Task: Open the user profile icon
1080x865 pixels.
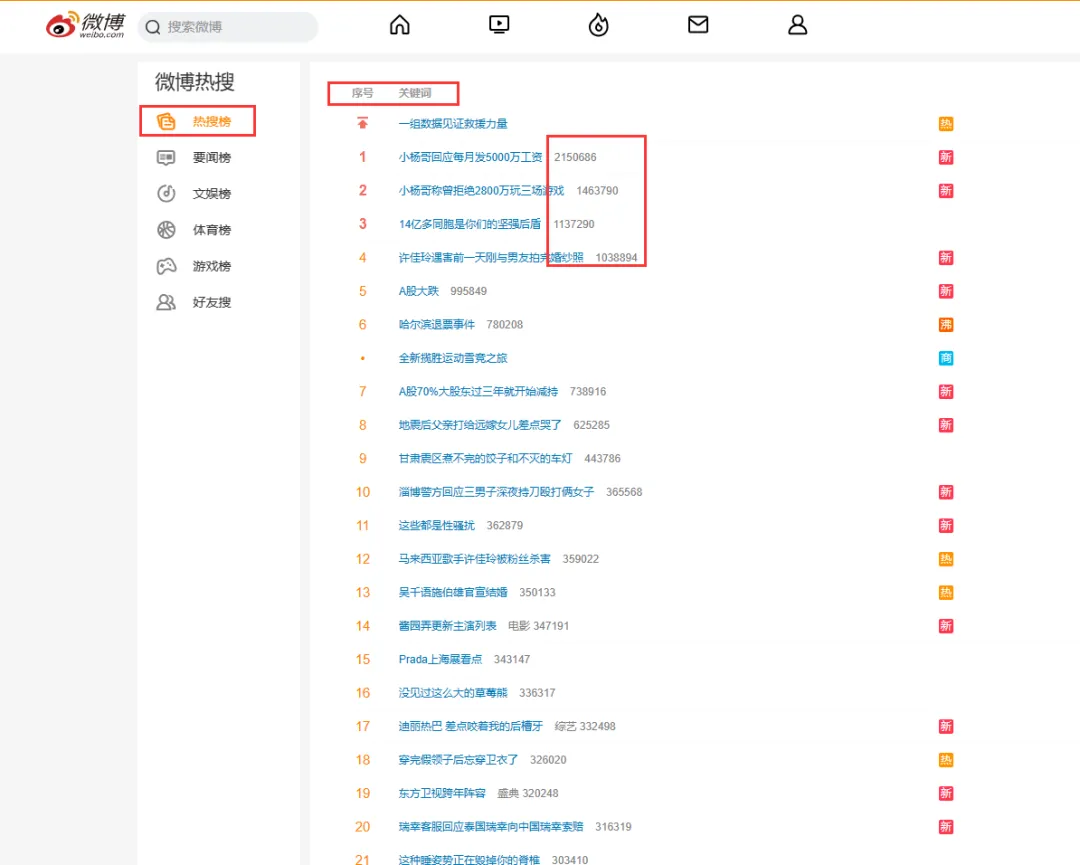Action: [x=798, y=25]
